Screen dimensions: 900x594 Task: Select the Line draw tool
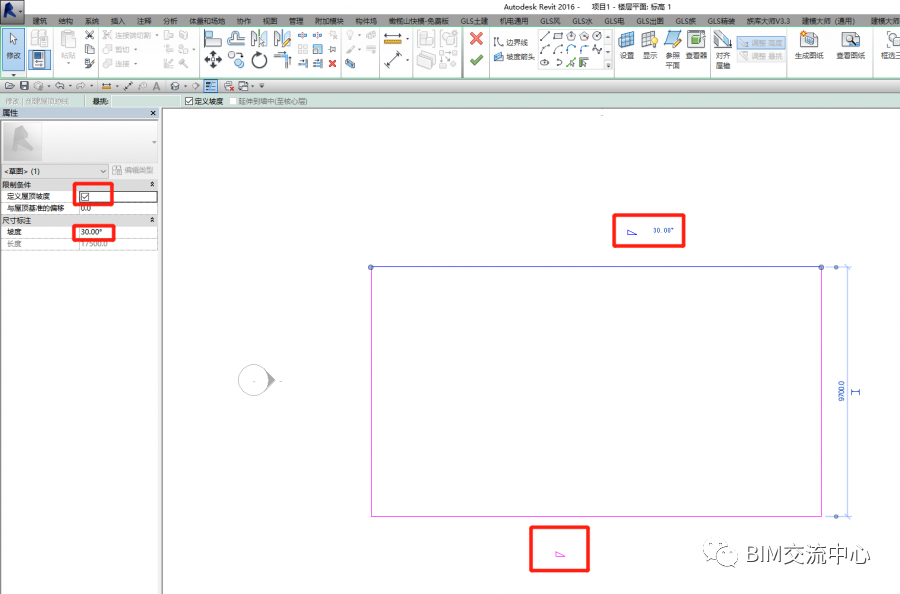(x=545, y=36)
